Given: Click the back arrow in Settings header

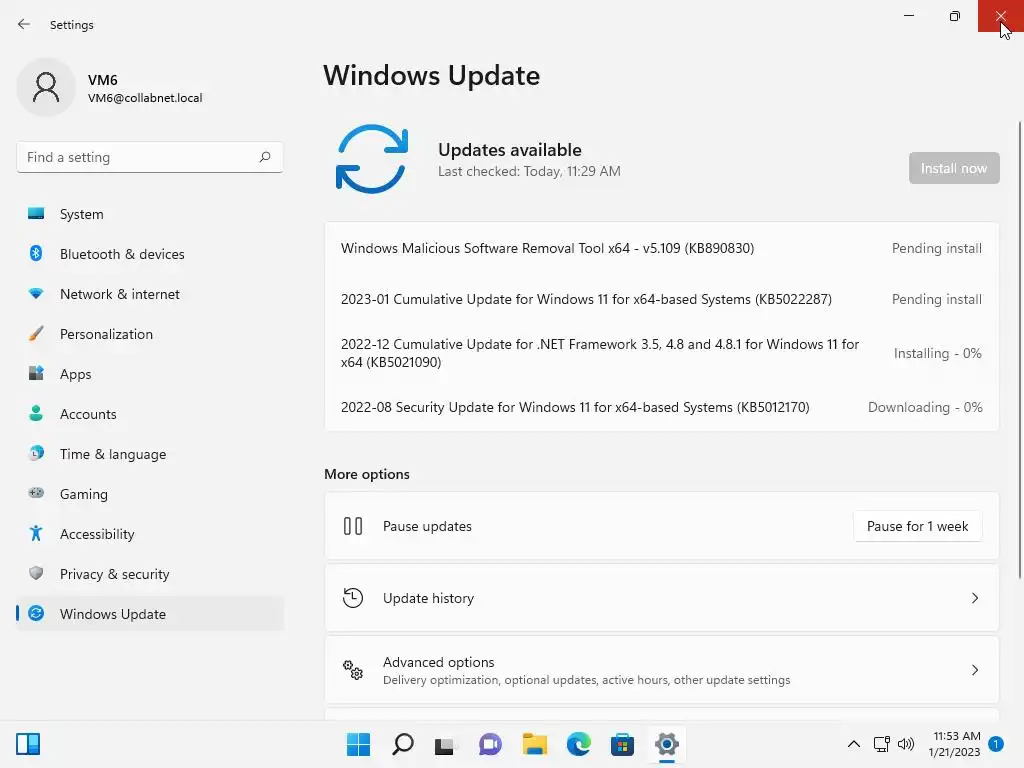Looking at the screenshot, I should pyautogui.click(x=24, y=24).
